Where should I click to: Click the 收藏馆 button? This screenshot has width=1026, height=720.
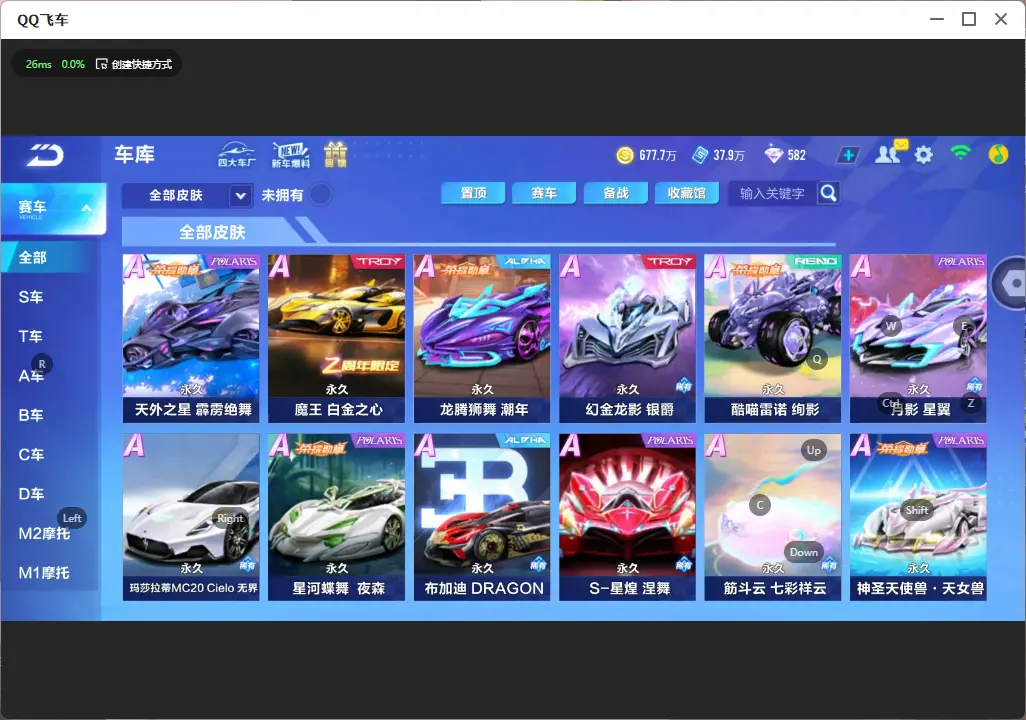(x=687, y=193)
